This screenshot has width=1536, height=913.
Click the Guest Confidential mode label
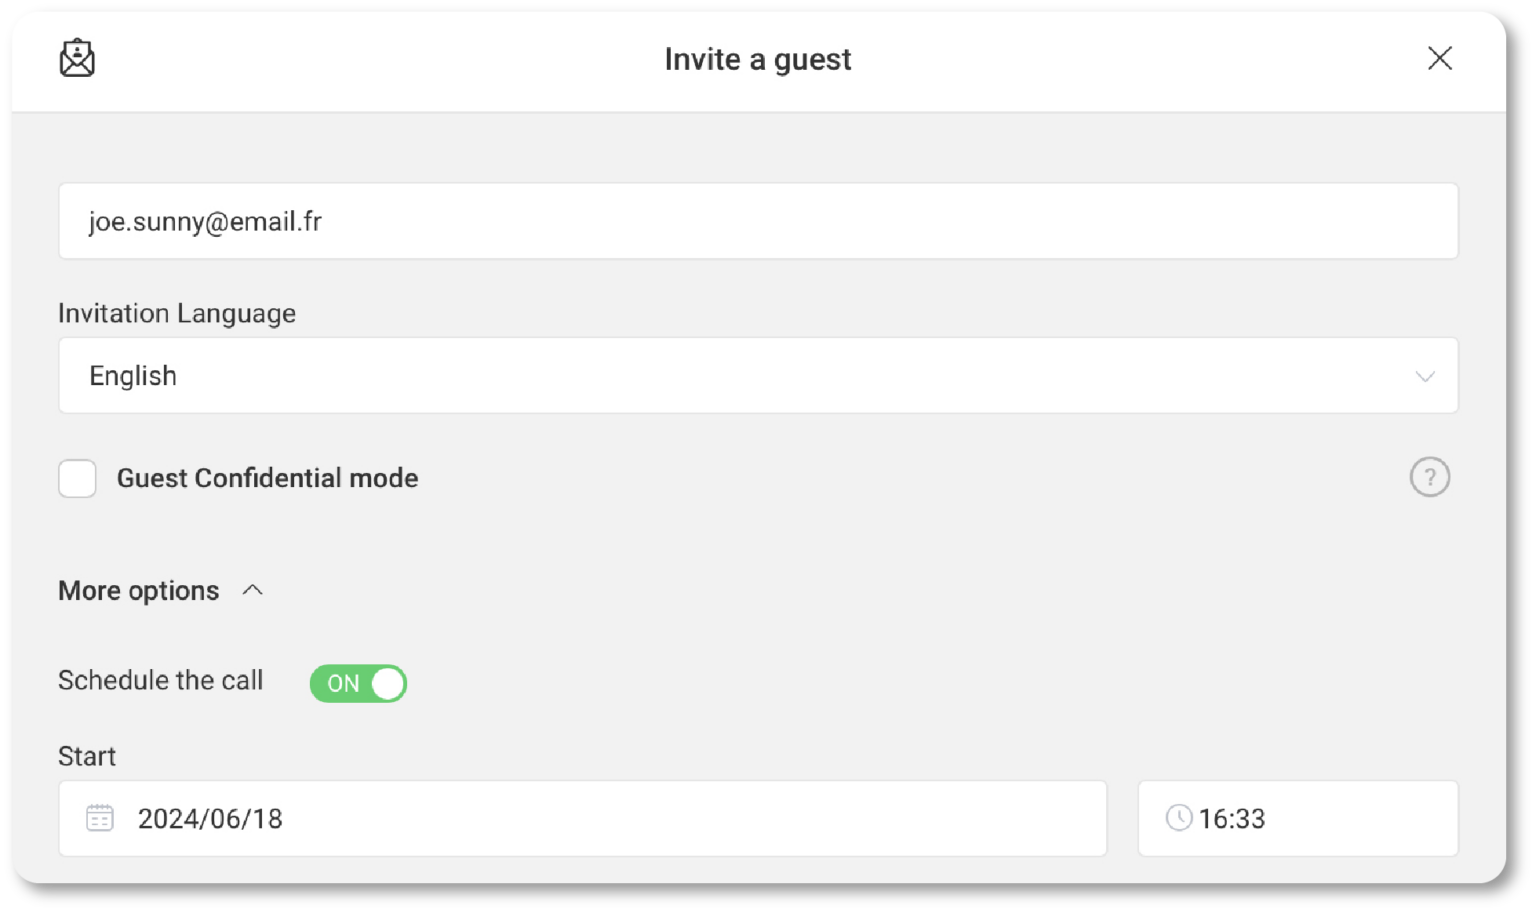tap(267, 478)
